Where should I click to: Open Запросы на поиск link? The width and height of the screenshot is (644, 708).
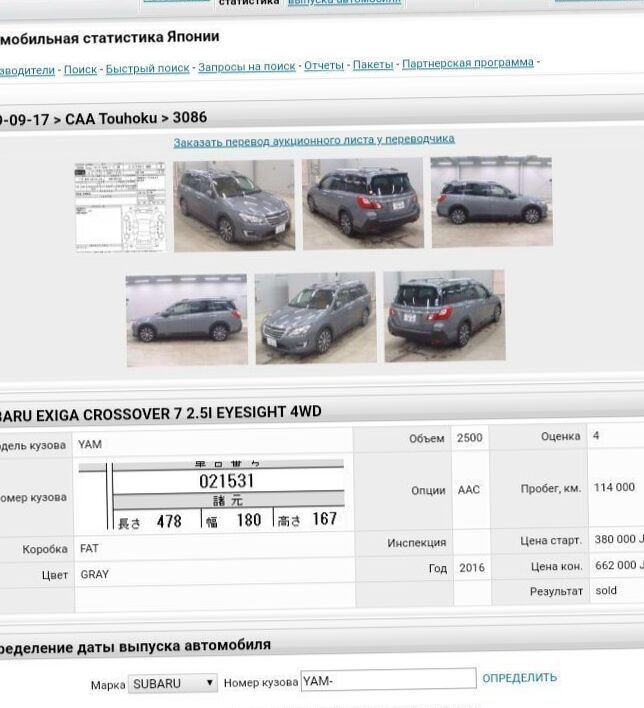pyautogui.click(x=247, y=67)
